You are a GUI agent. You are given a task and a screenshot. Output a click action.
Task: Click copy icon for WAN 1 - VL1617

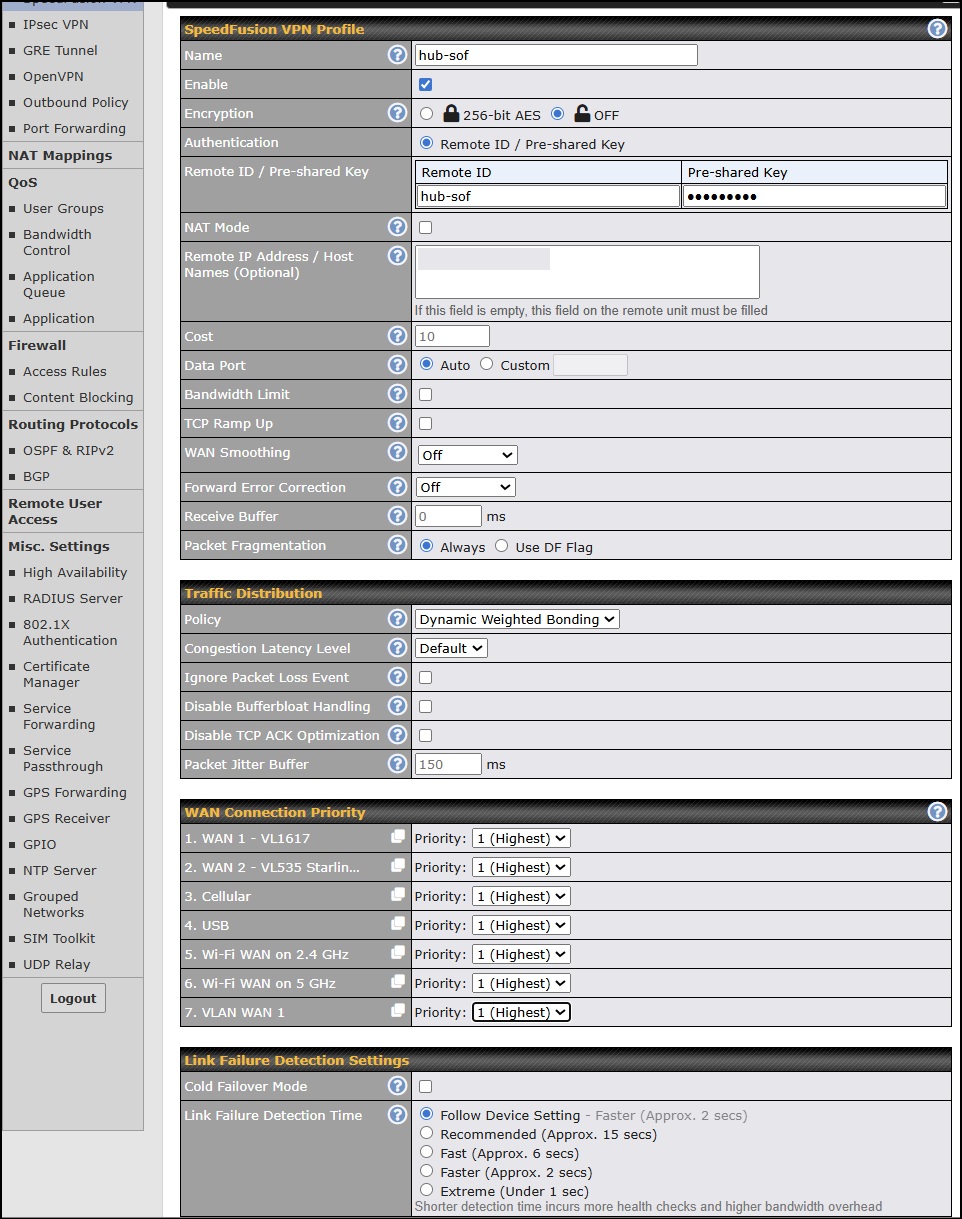[398, 837]
